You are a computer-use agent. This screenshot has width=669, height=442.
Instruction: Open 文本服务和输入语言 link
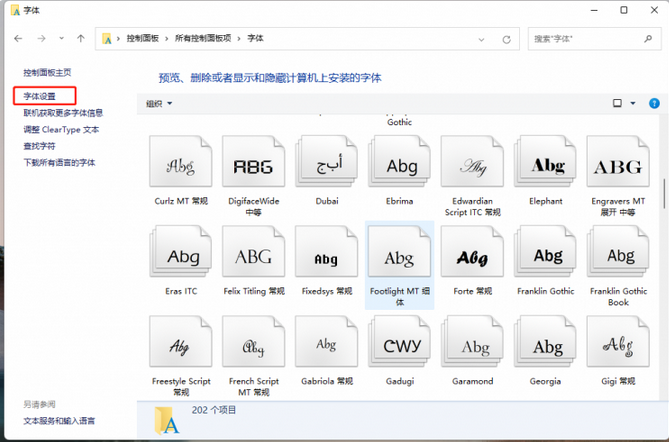(x=59, y=421)
